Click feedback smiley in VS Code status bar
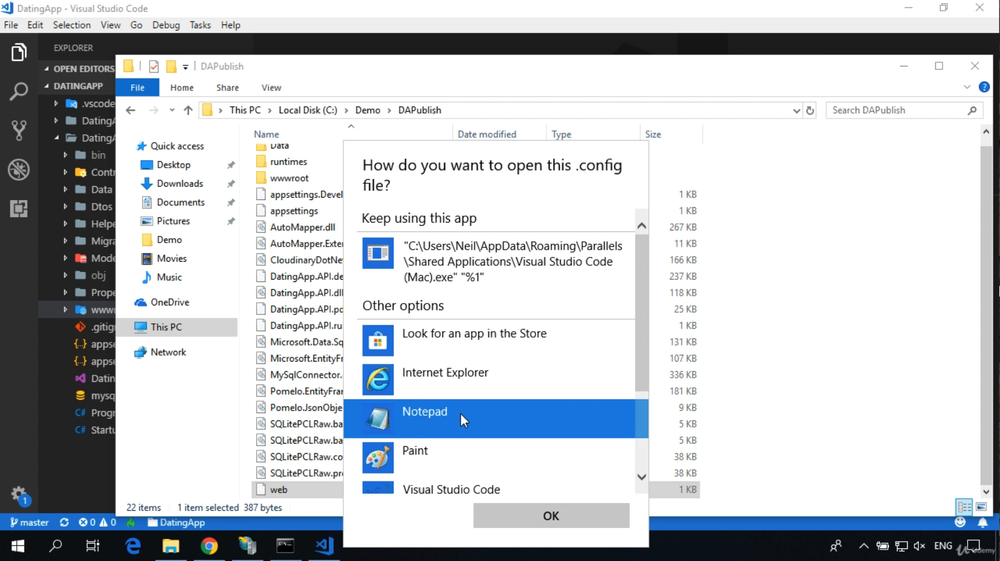 [960, 522]
